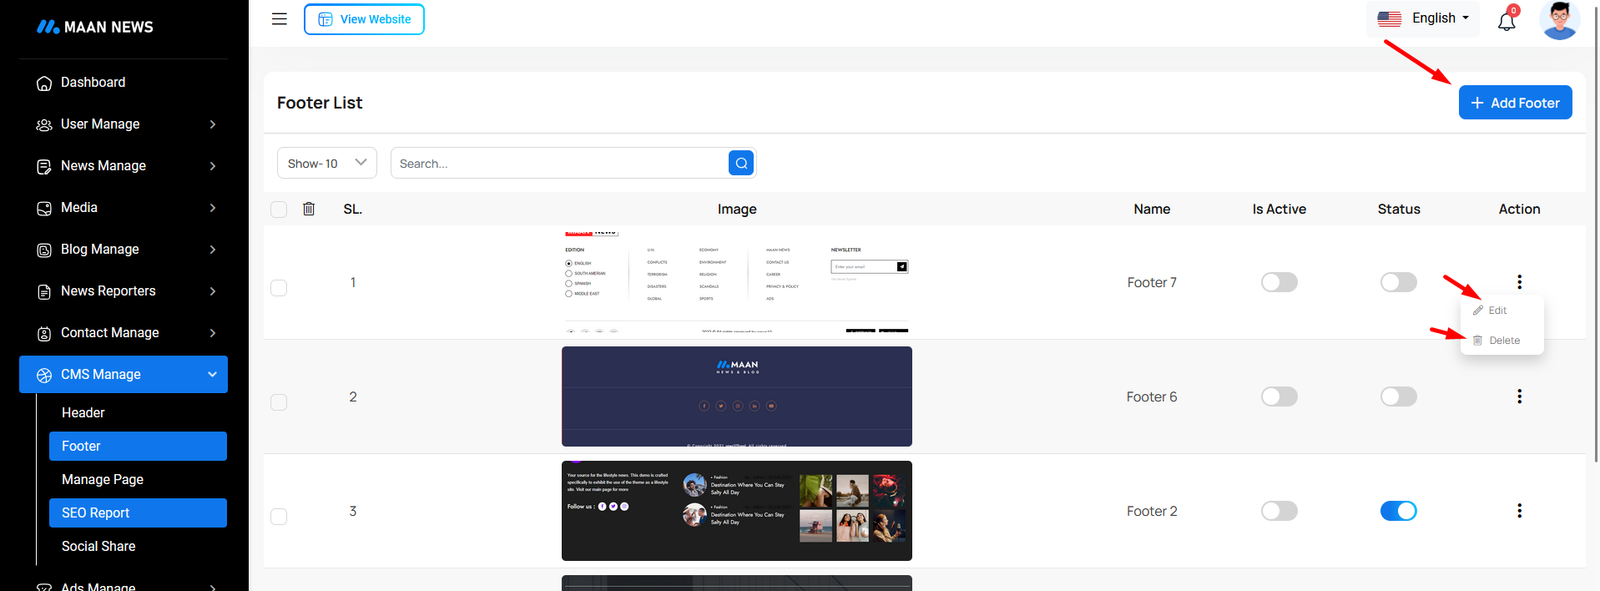The height and width of the screenshot is (591, 1600).
Task: Check the select-all checkbox in table header
Action: coord(279,209)
